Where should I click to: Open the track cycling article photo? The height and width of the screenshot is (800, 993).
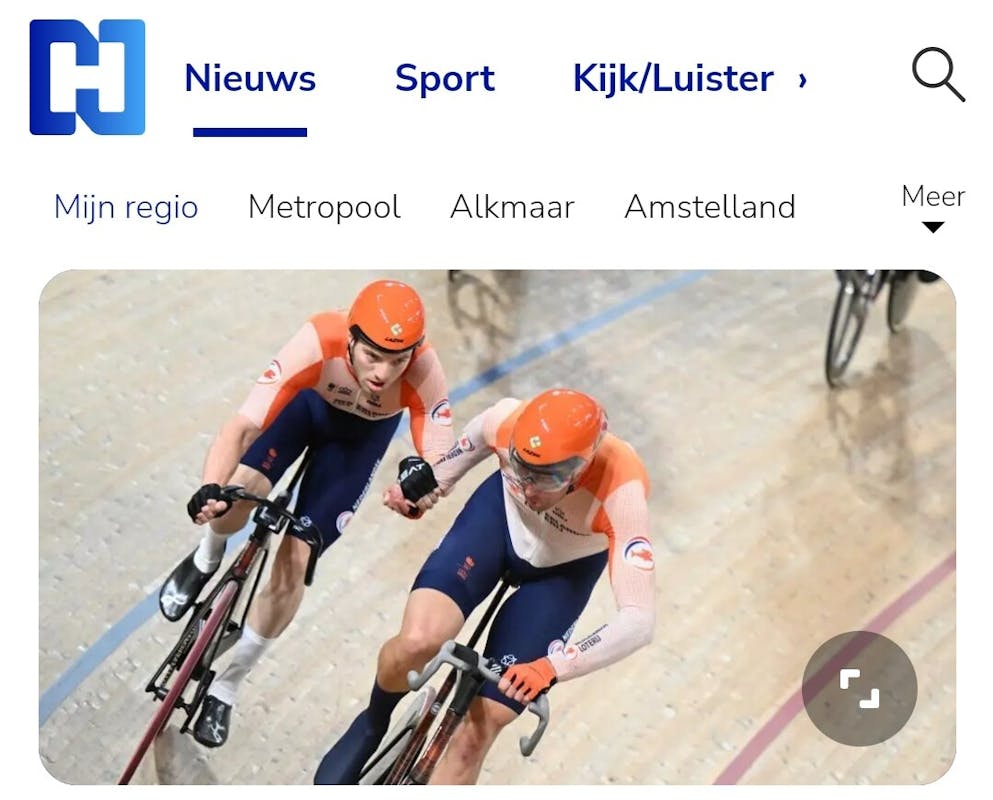point(497,527)
